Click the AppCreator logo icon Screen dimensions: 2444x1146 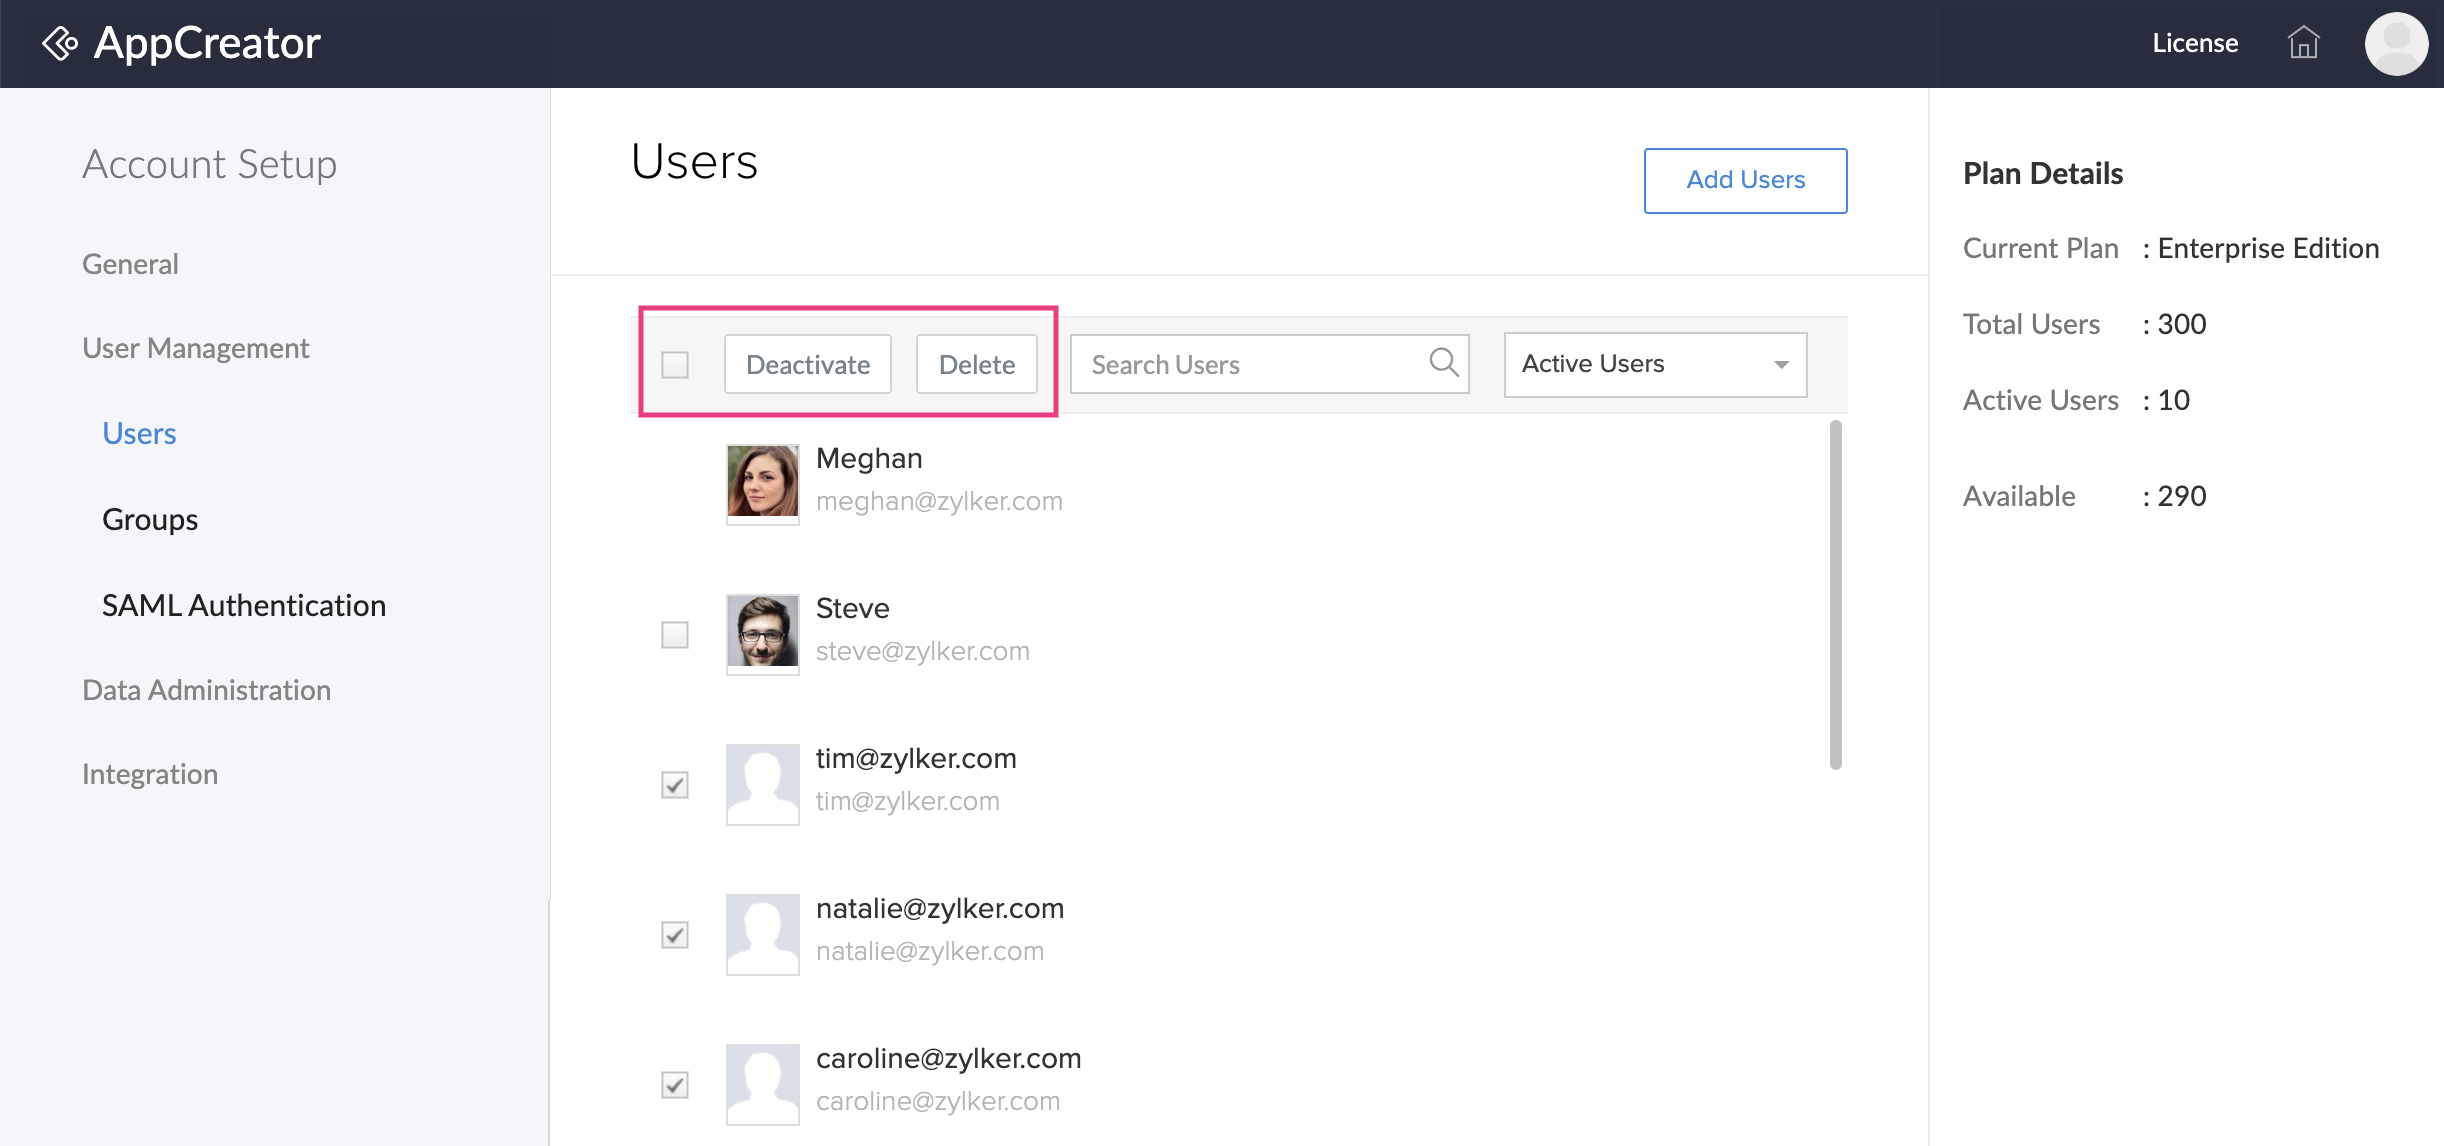60,43
